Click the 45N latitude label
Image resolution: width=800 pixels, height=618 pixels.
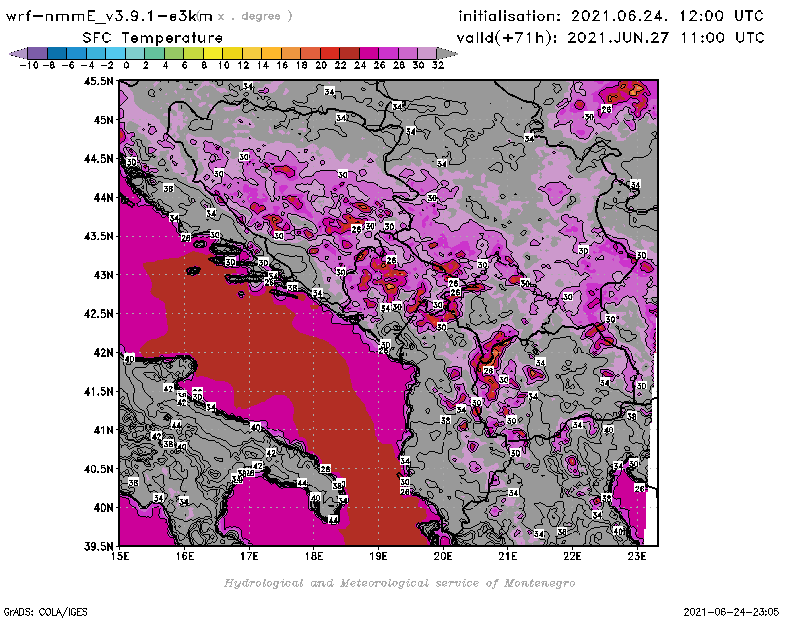tap(103, 120)
